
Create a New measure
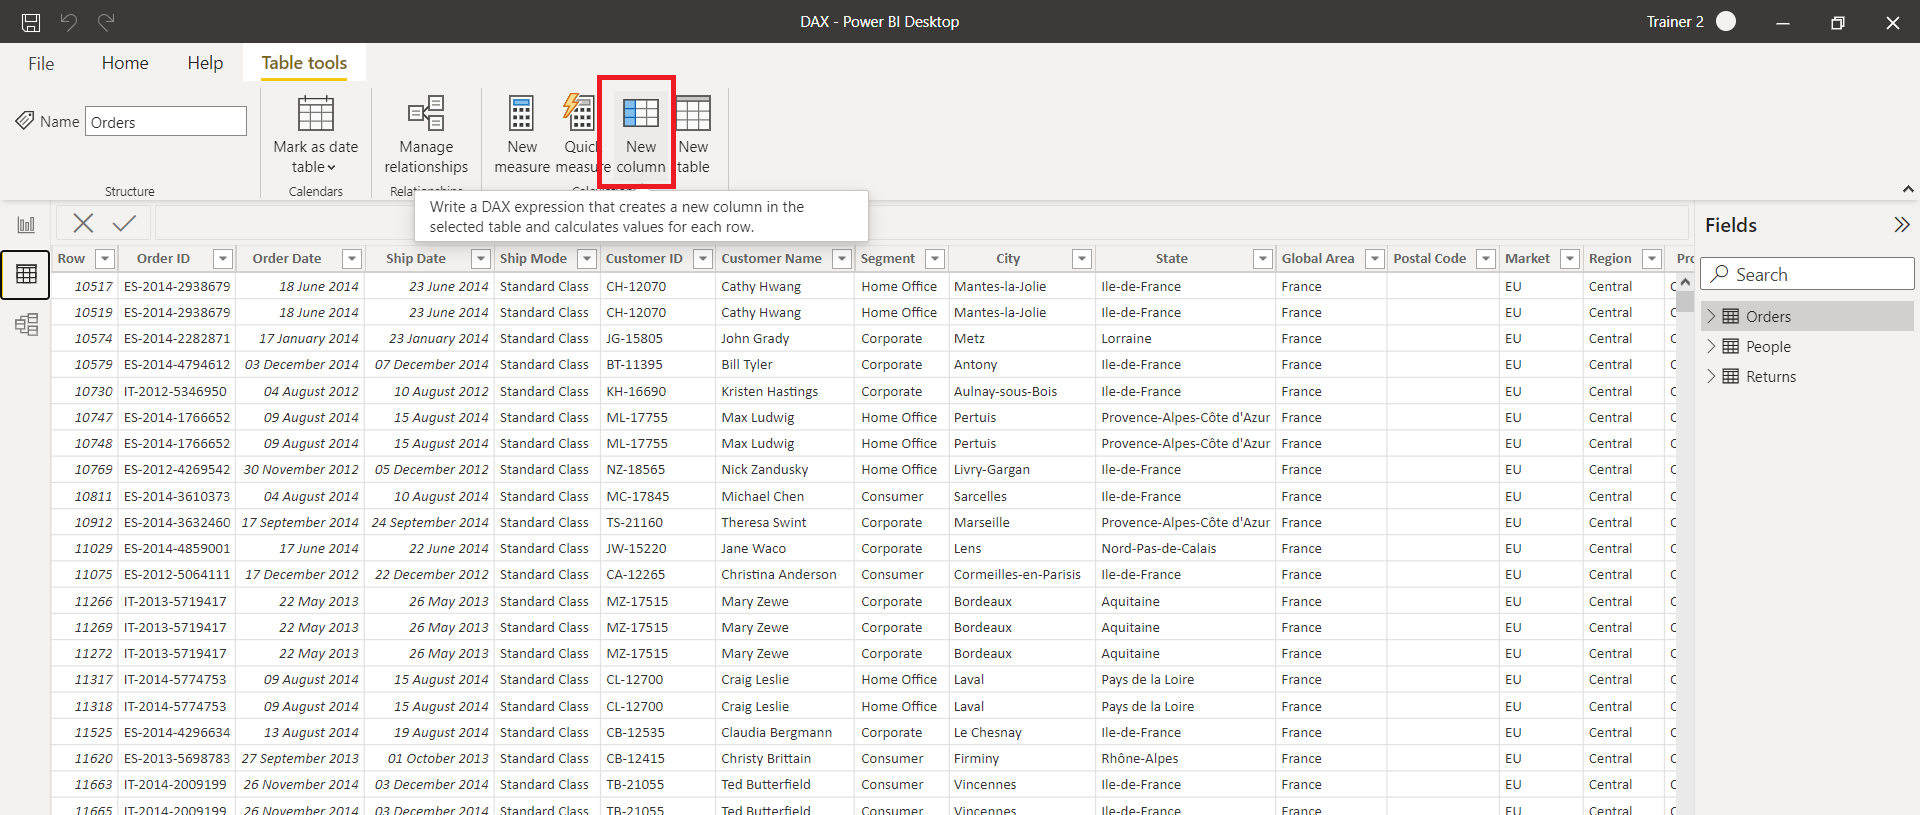[522, 135]
